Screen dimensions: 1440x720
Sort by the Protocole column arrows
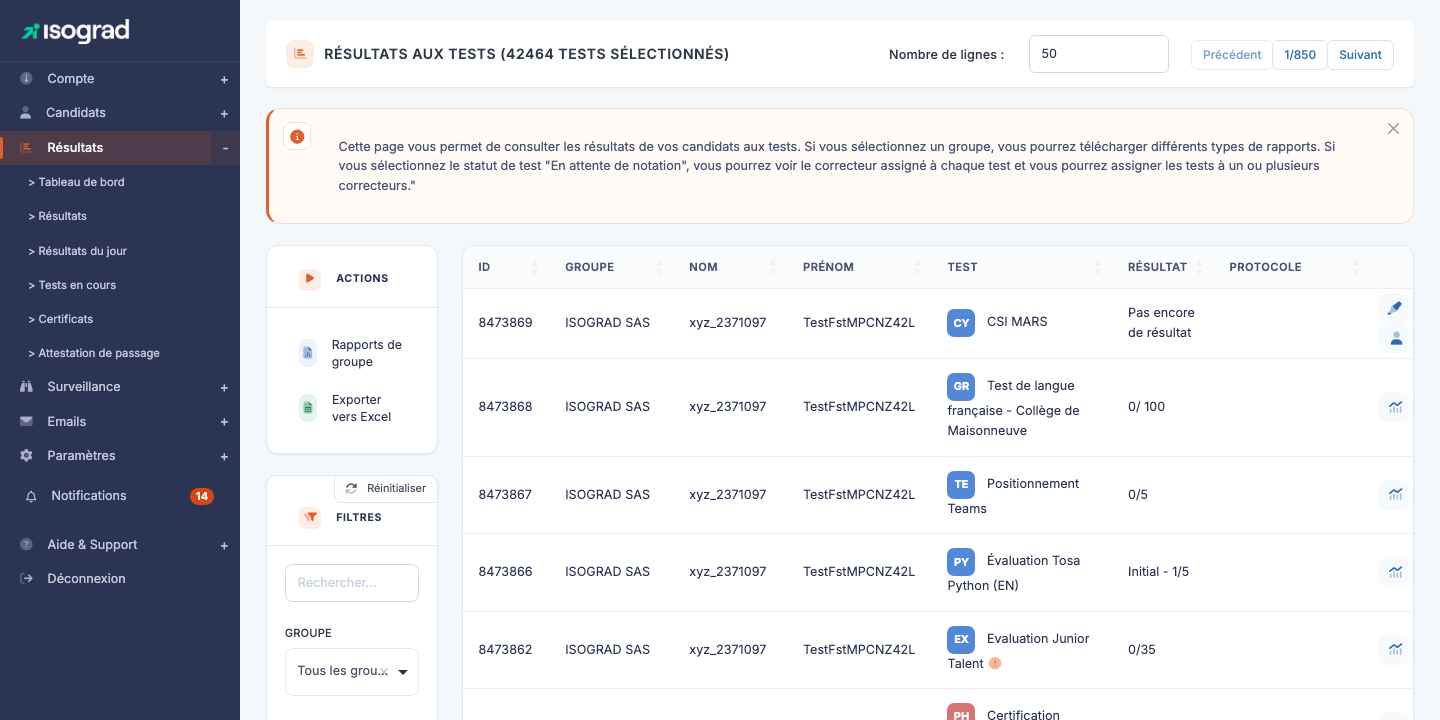(1356, 267)
